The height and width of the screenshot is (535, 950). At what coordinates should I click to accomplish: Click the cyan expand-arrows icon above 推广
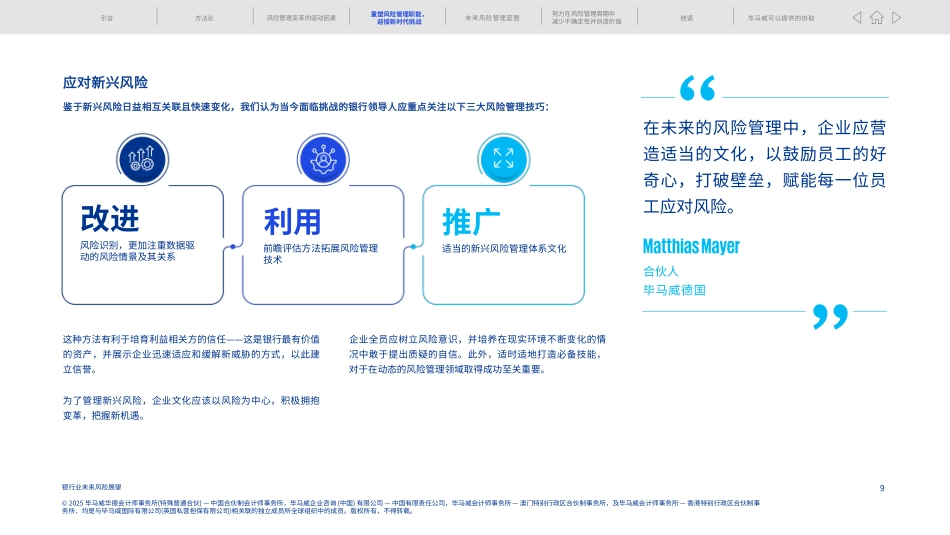pyautogui.click(x=503, y=159)
